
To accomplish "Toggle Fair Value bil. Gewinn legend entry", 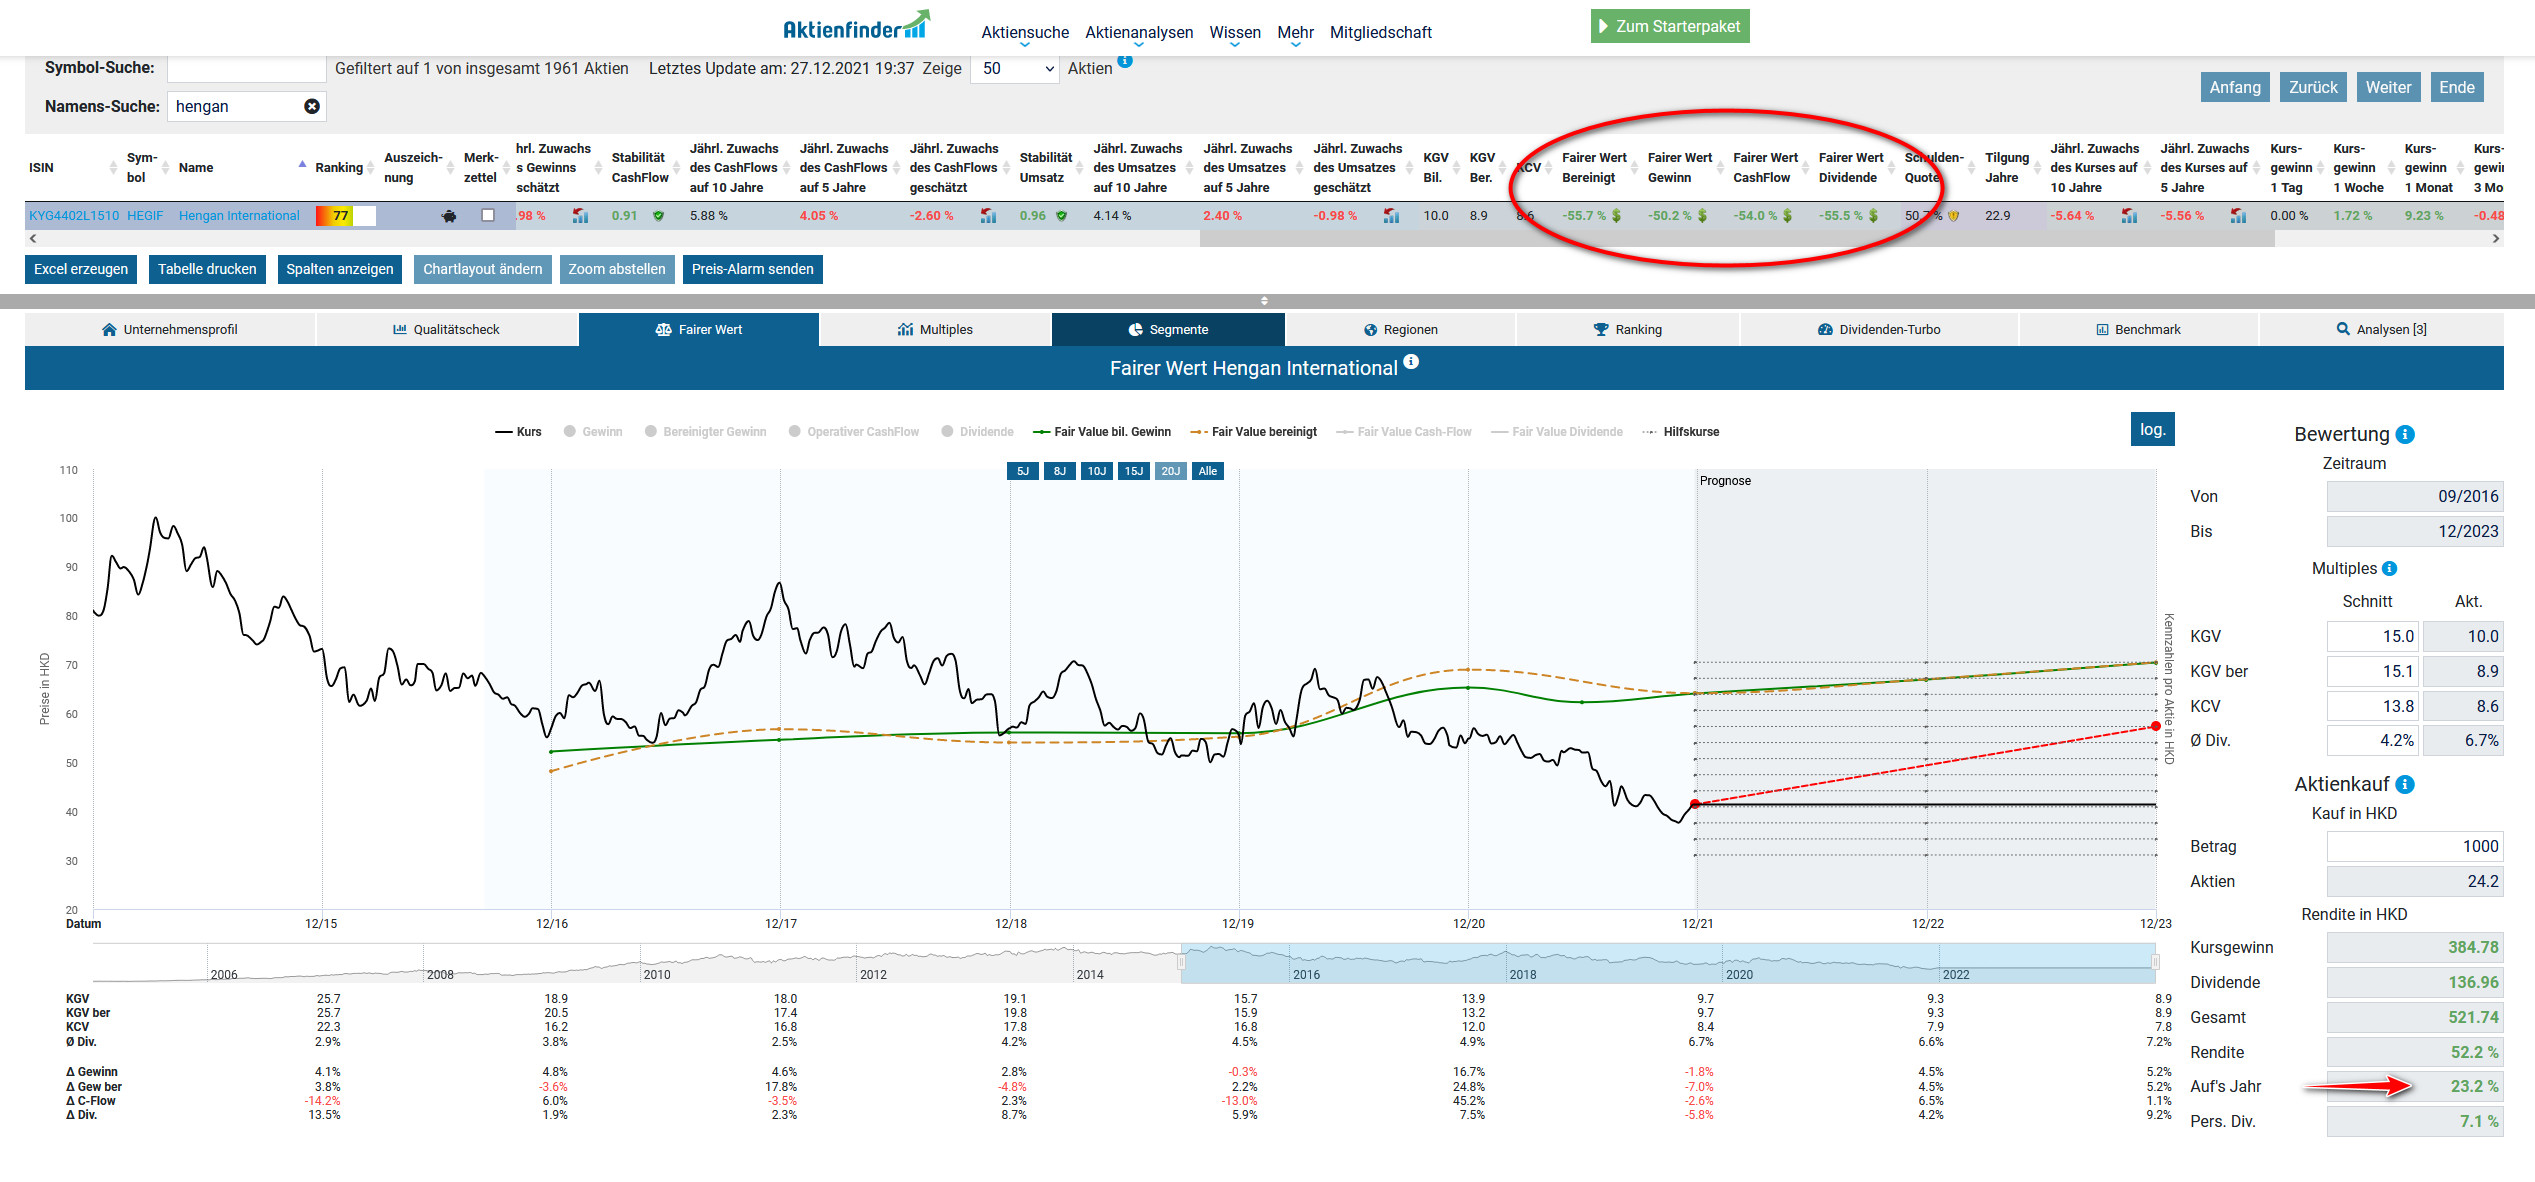I will coord(1101,432).
